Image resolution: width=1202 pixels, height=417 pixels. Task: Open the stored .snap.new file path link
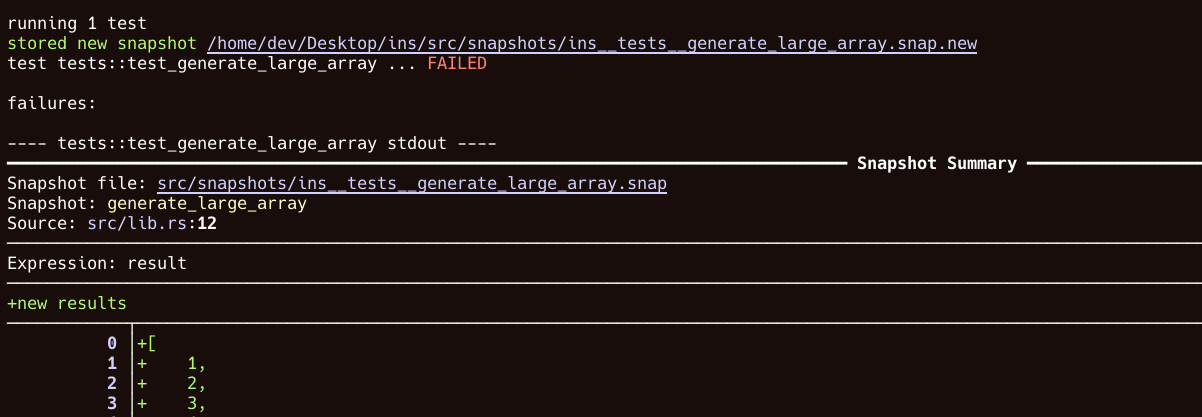click(592, 44)
